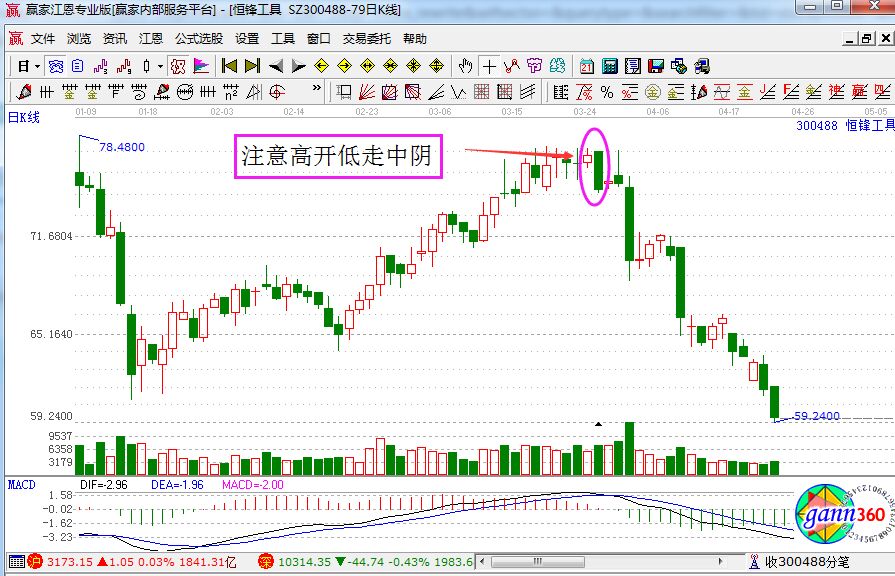Select the black right-pointing triangle arrow
895x576 pixels.
tap(298, 66)
